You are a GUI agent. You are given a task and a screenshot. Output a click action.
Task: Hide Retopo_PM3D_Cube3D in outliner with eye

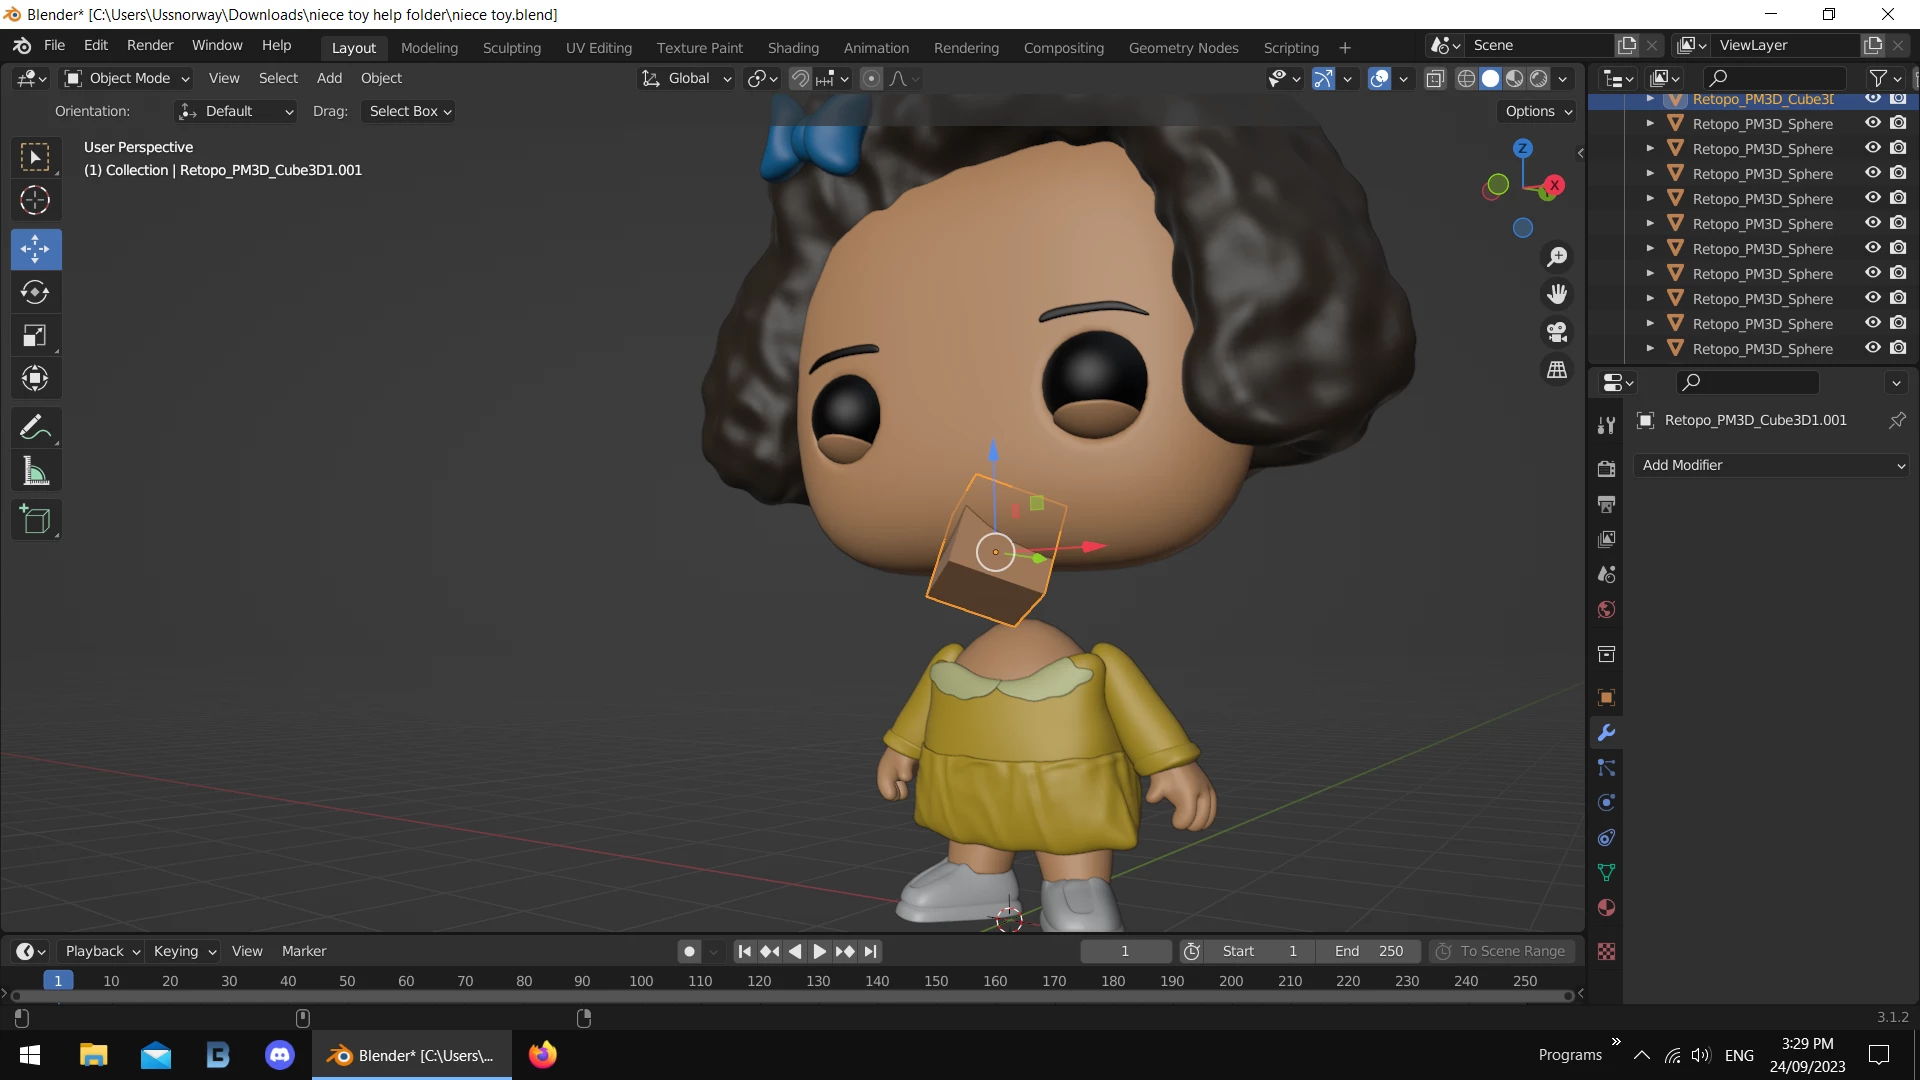click(x=1873, y=99)
